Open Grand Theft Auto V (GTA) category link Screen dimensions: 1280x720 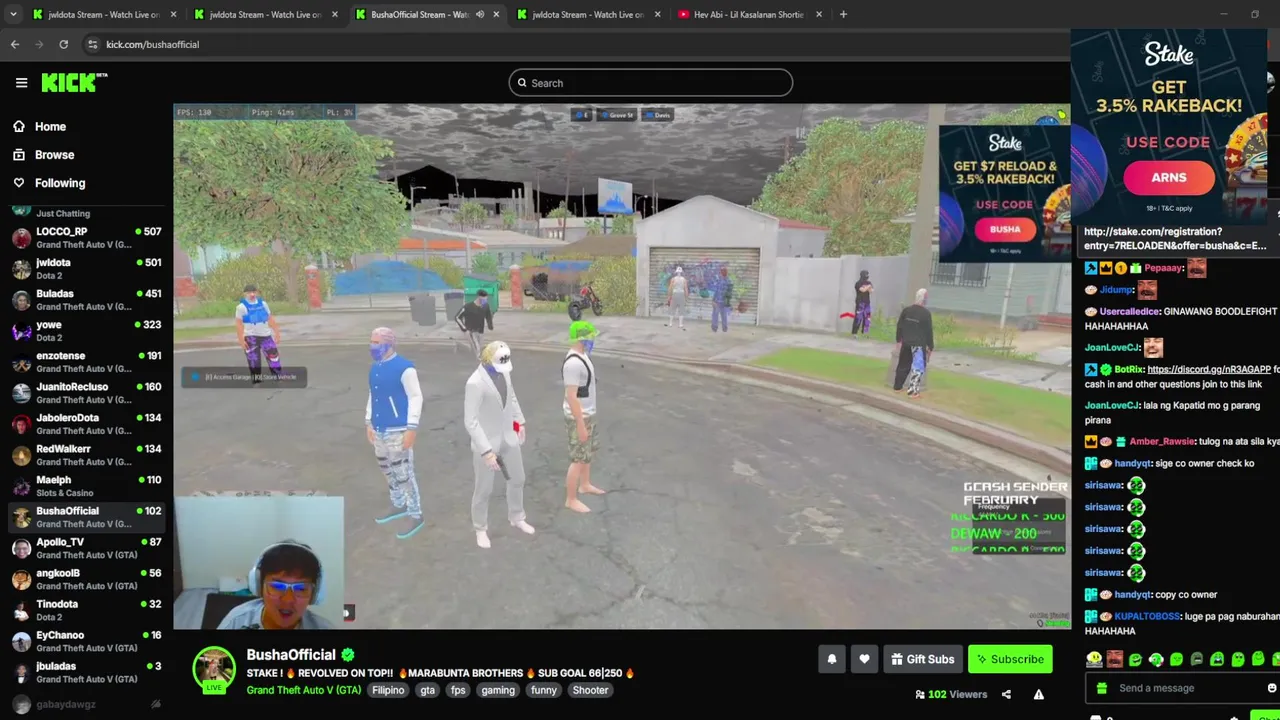click(304, 690)
